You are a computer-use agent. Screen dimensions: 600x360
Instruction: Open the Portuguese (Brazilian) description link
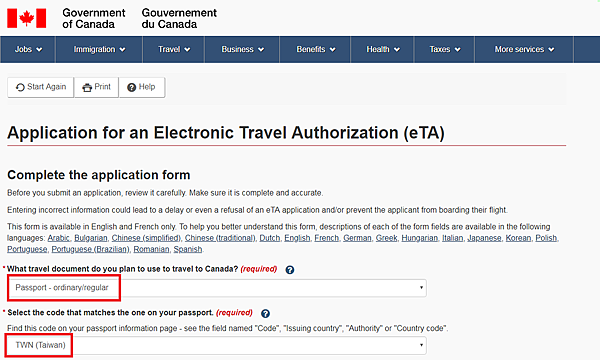(90, 249)
